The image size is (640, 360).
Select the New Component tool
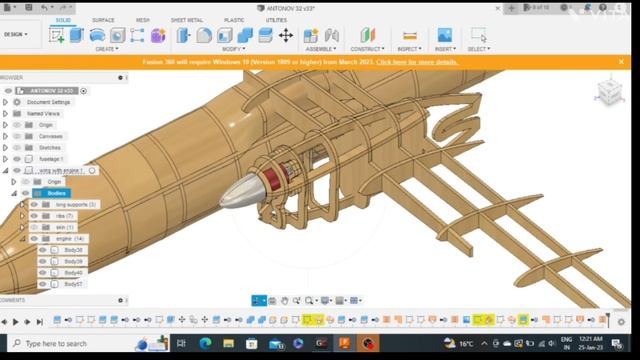(x=311, y=36)
